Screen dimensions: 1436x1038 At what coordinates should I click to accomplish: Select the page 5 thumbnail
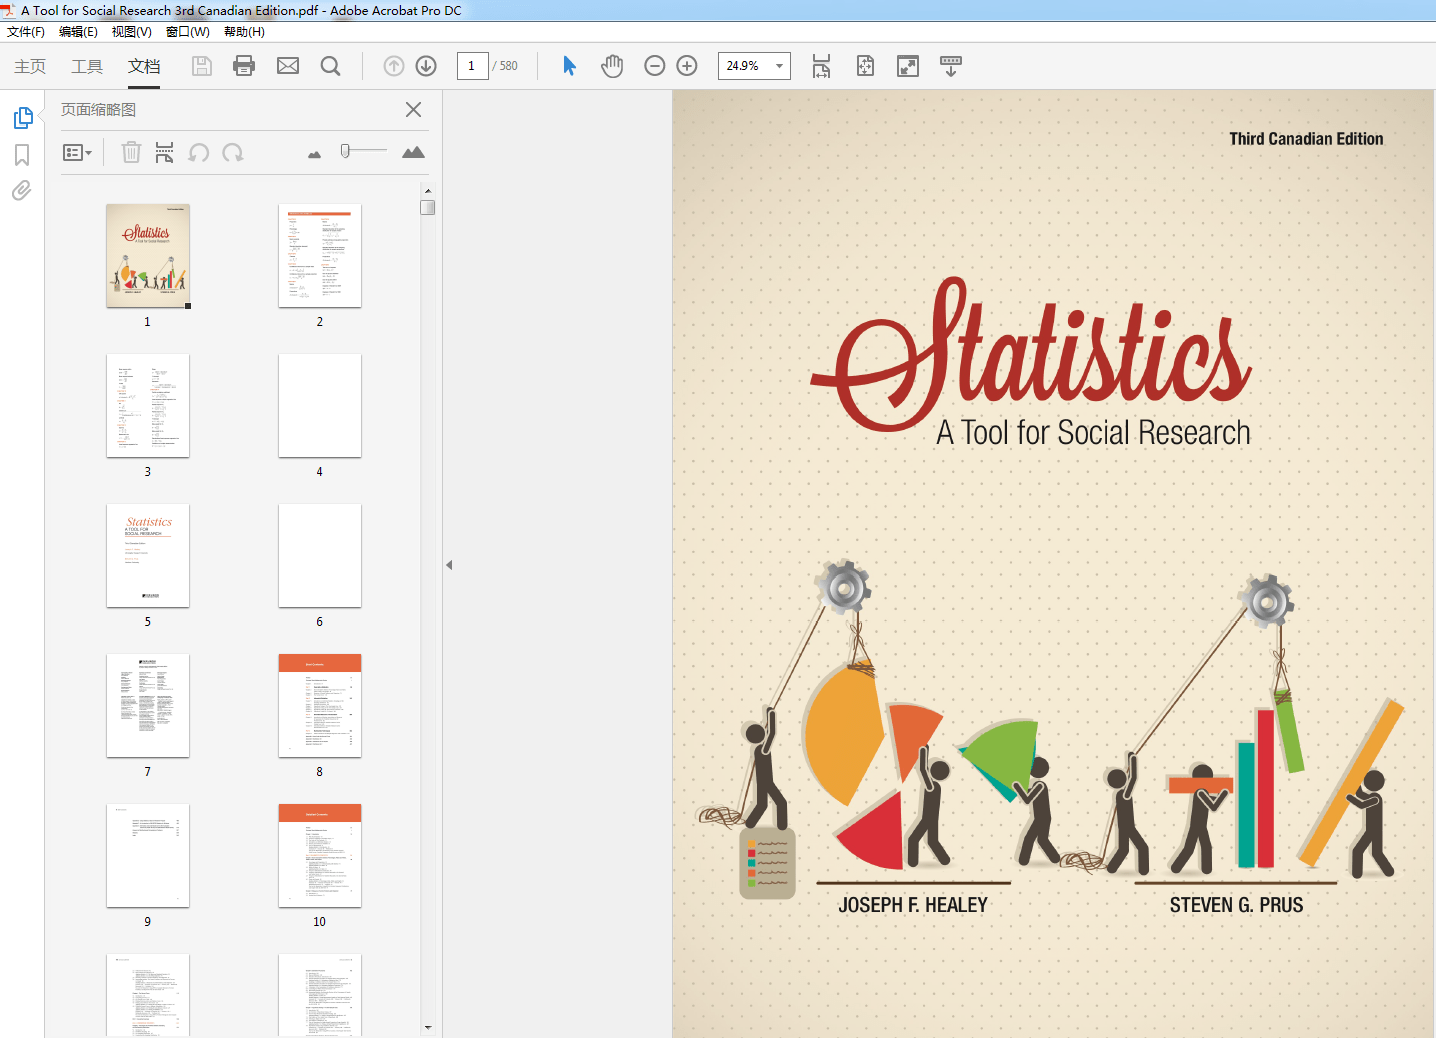147,555
